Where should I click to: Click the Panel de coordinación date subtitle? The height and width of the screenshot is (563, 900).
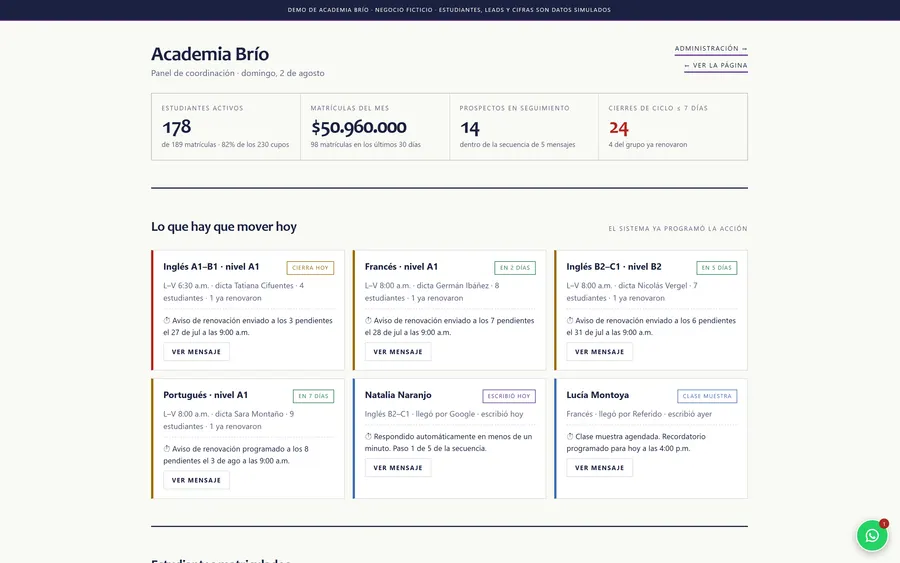(238, 73)
